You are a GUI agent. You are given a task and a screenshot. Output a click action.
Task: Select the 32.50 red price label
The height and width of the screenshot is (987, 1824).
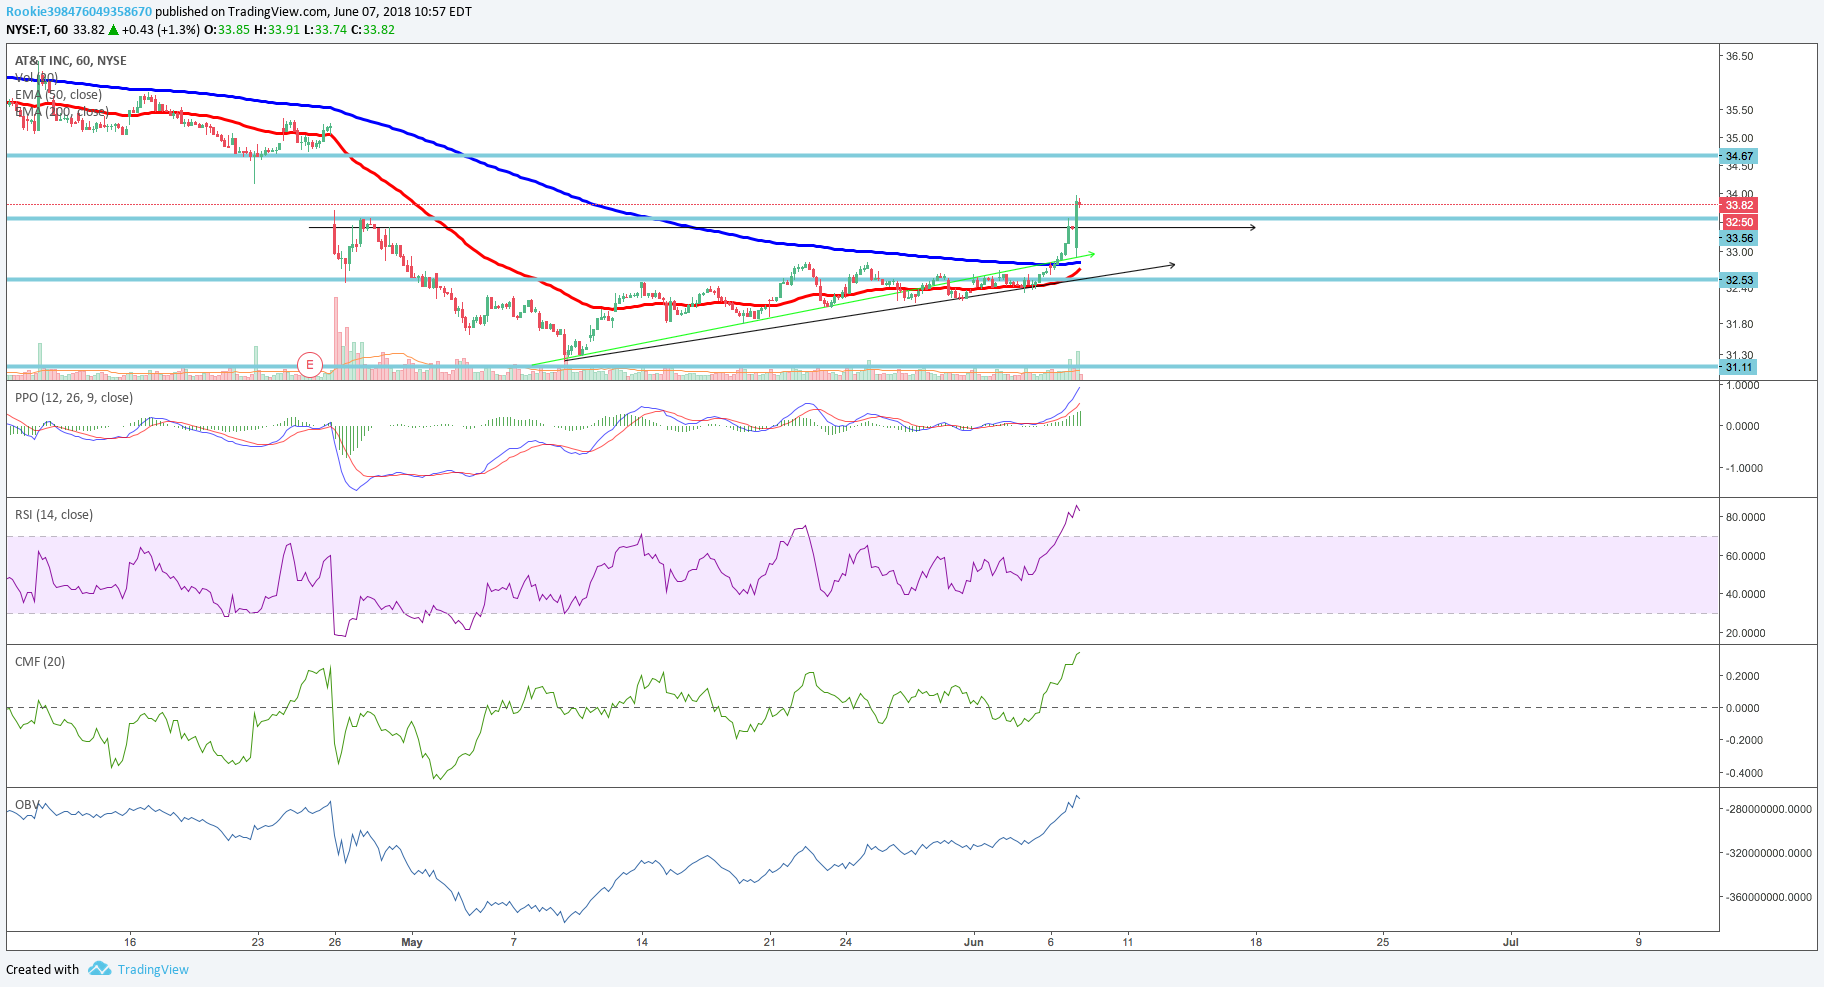[x=1739, y=222]
